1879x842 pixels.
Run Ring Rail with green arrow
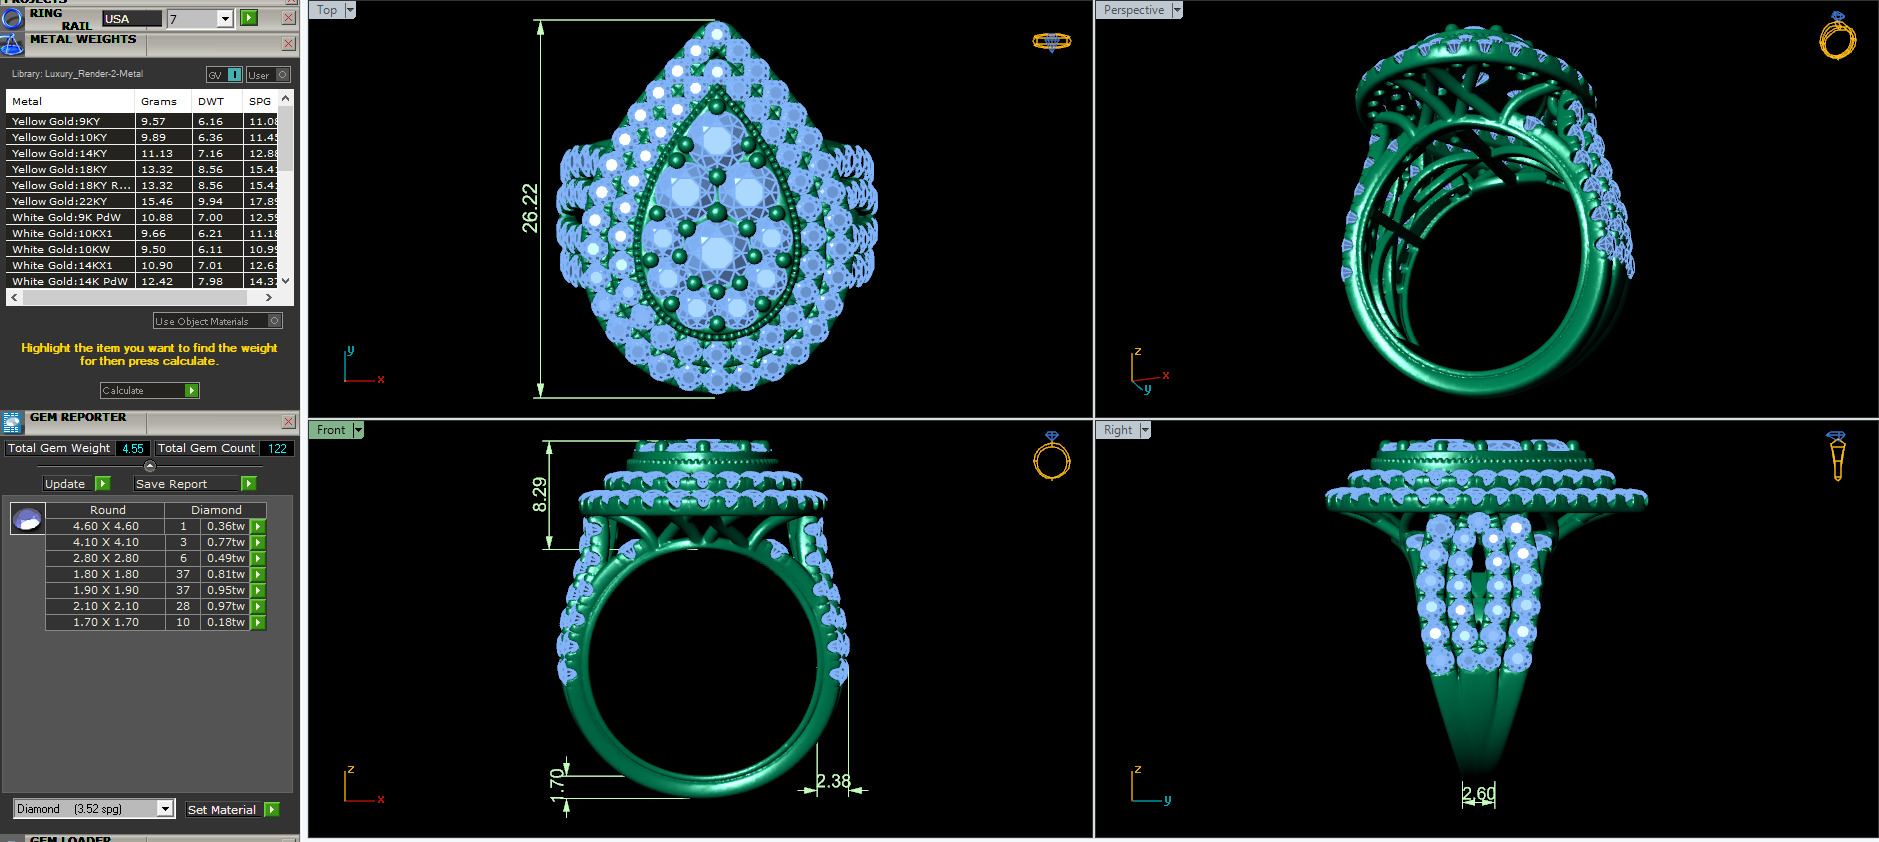[x=249, y=18]
